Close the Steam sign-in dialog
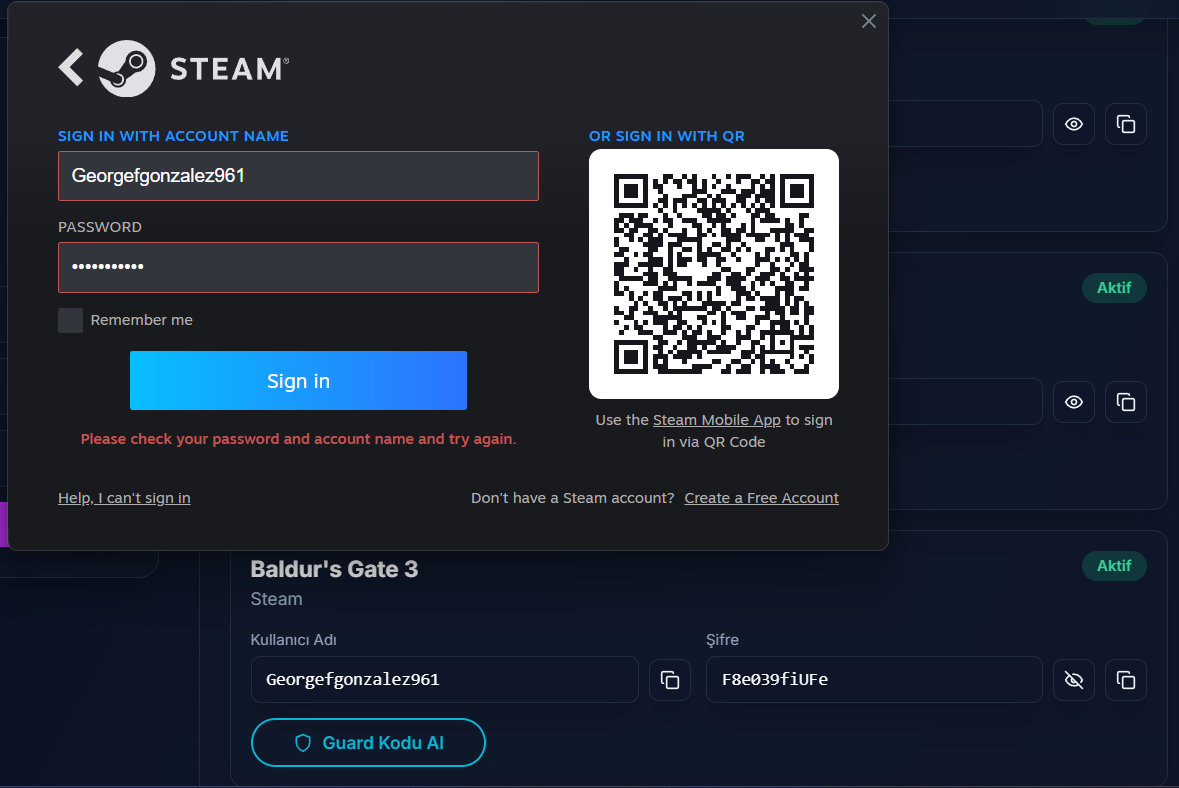1179x788 pixels. 868,21
